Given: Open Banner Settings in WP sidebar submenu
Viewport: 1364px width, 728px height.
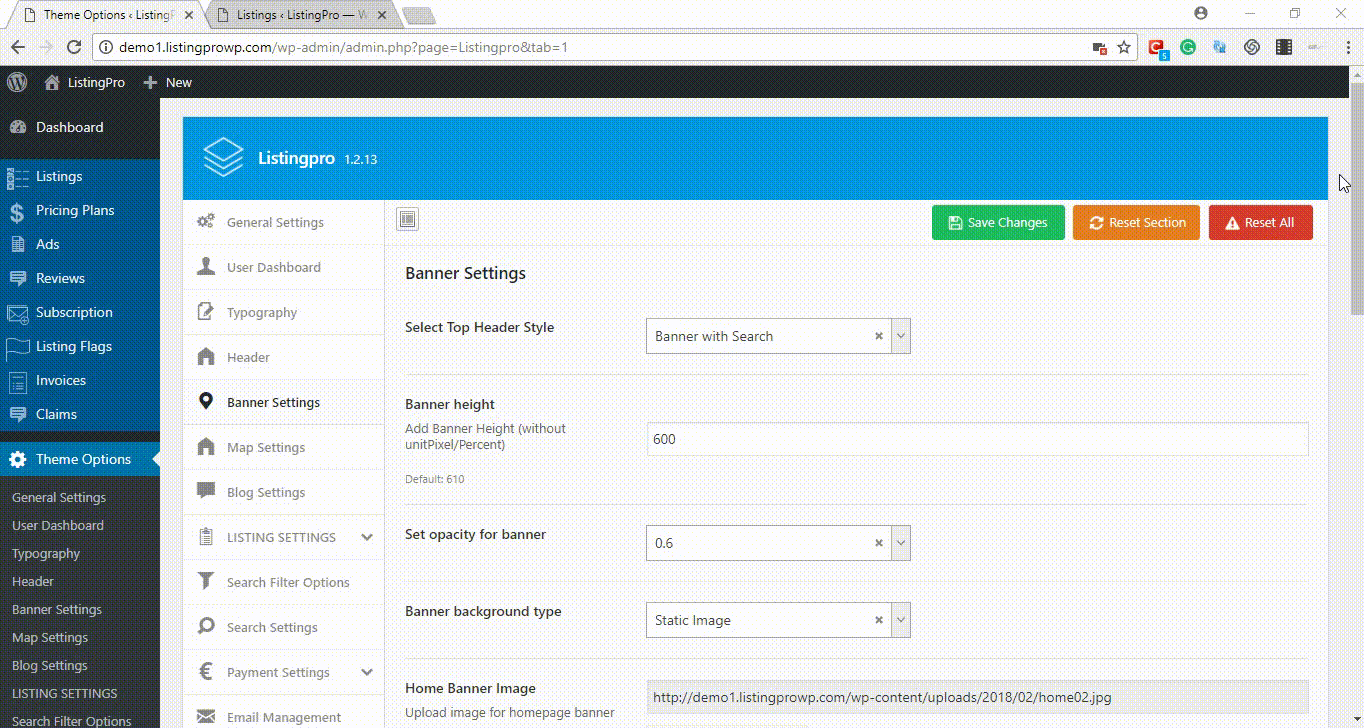Looking at the screenshot, I should (57, 609).
